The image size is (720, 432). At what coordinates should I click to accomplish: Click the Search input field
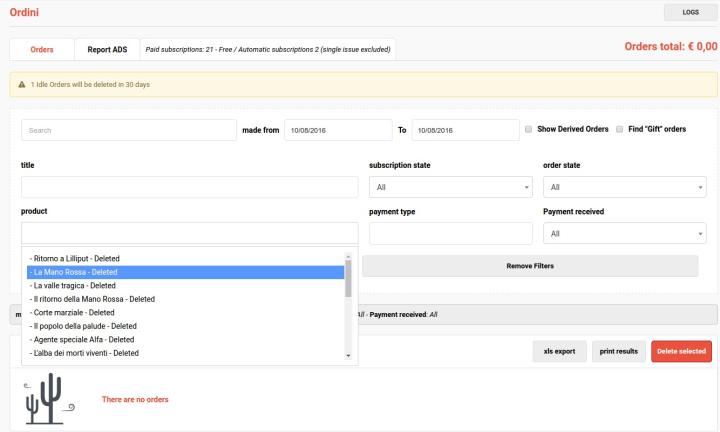[x=127, y=130]
